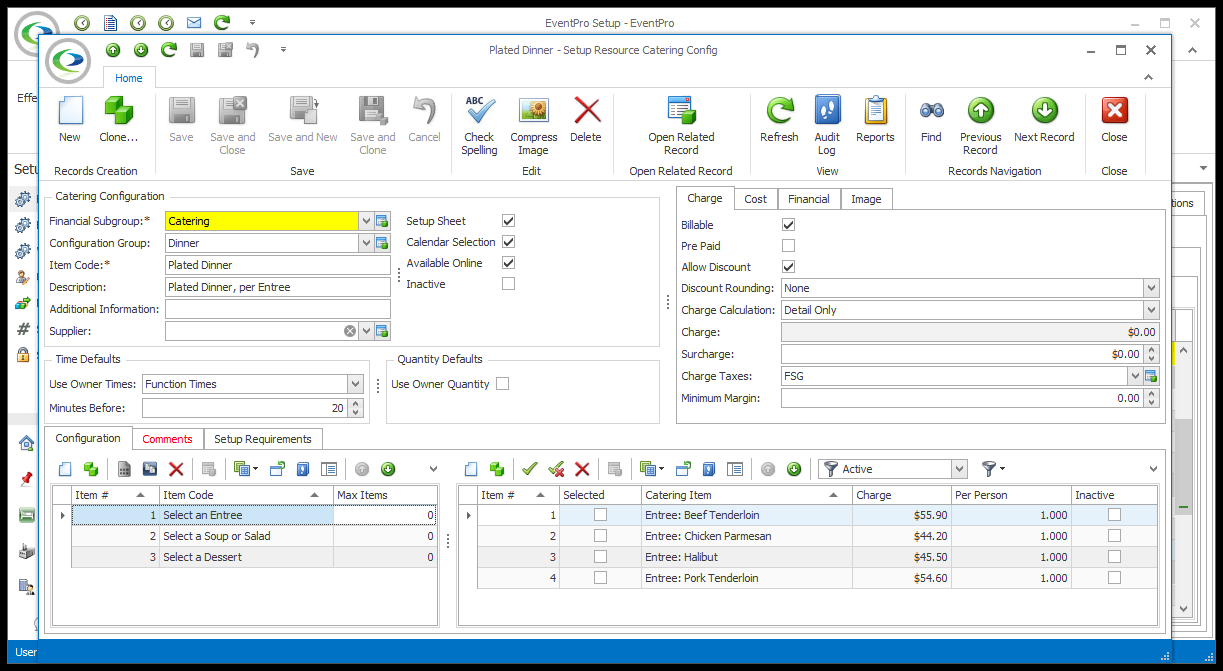Run Check Spelling from the ribbon
1223x671 pixels.
click(x=479, y=110)
